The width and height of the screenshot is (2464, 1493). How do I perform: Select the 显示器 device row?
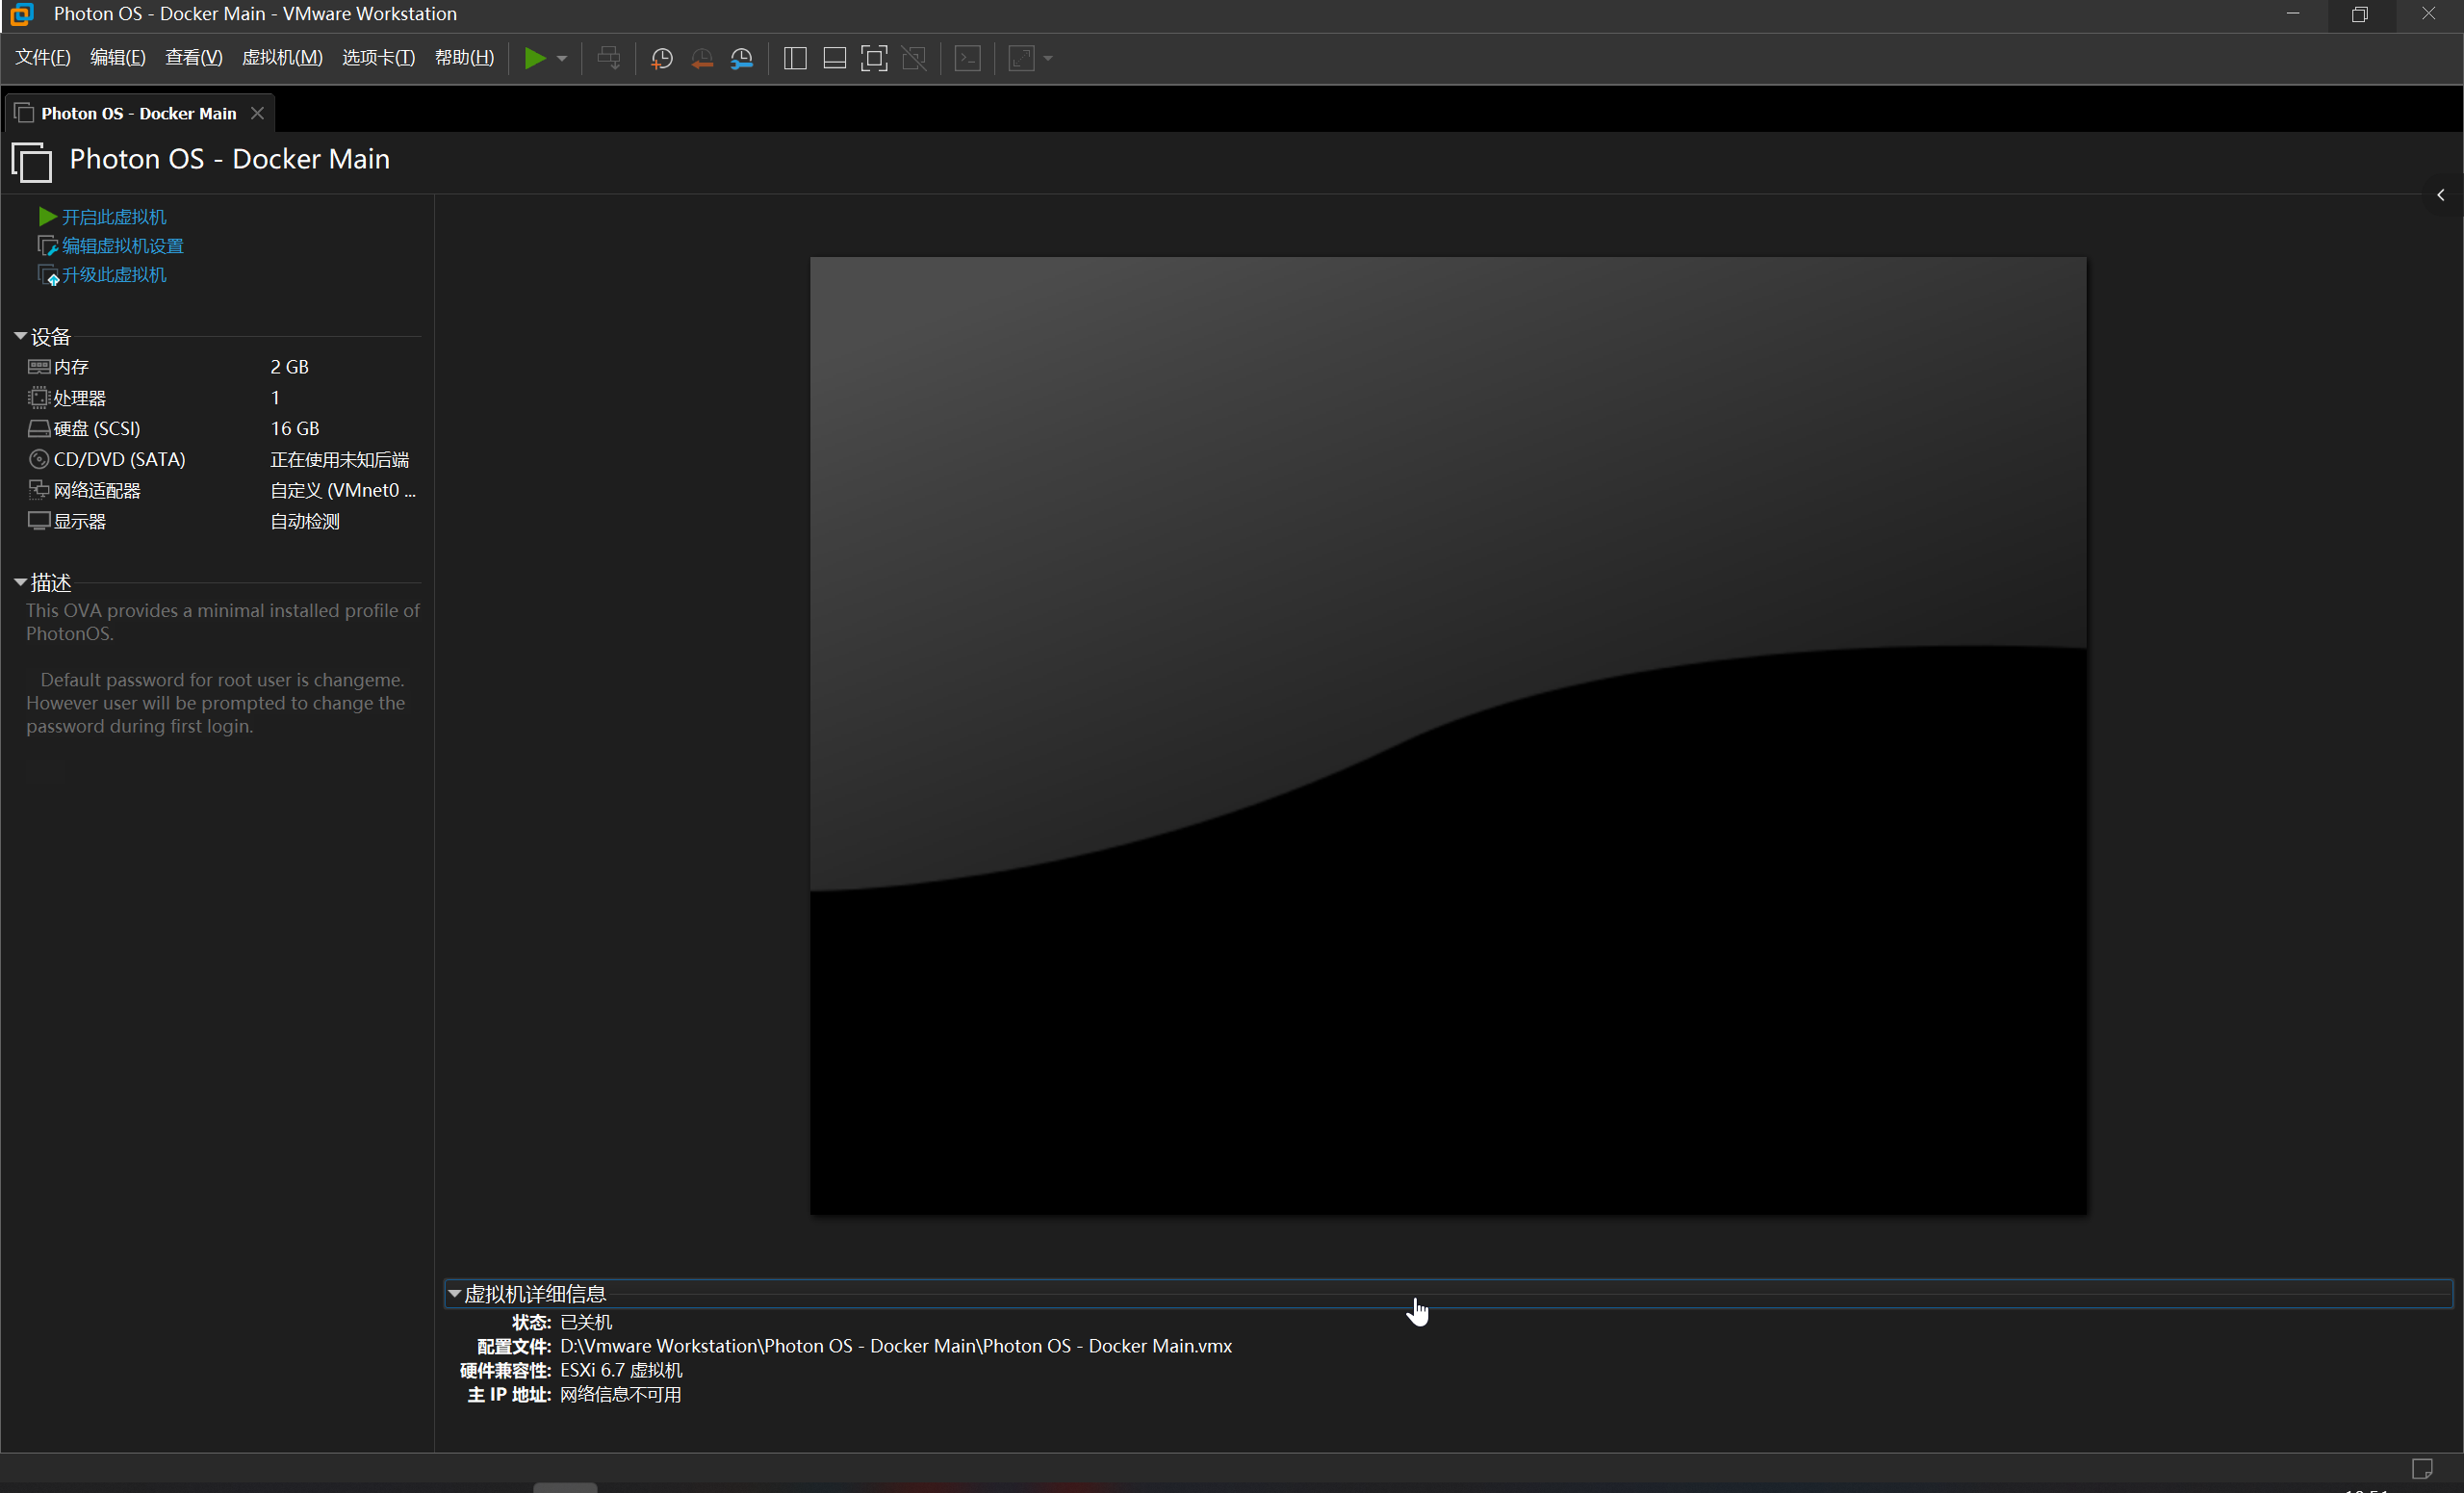(222, 522)
